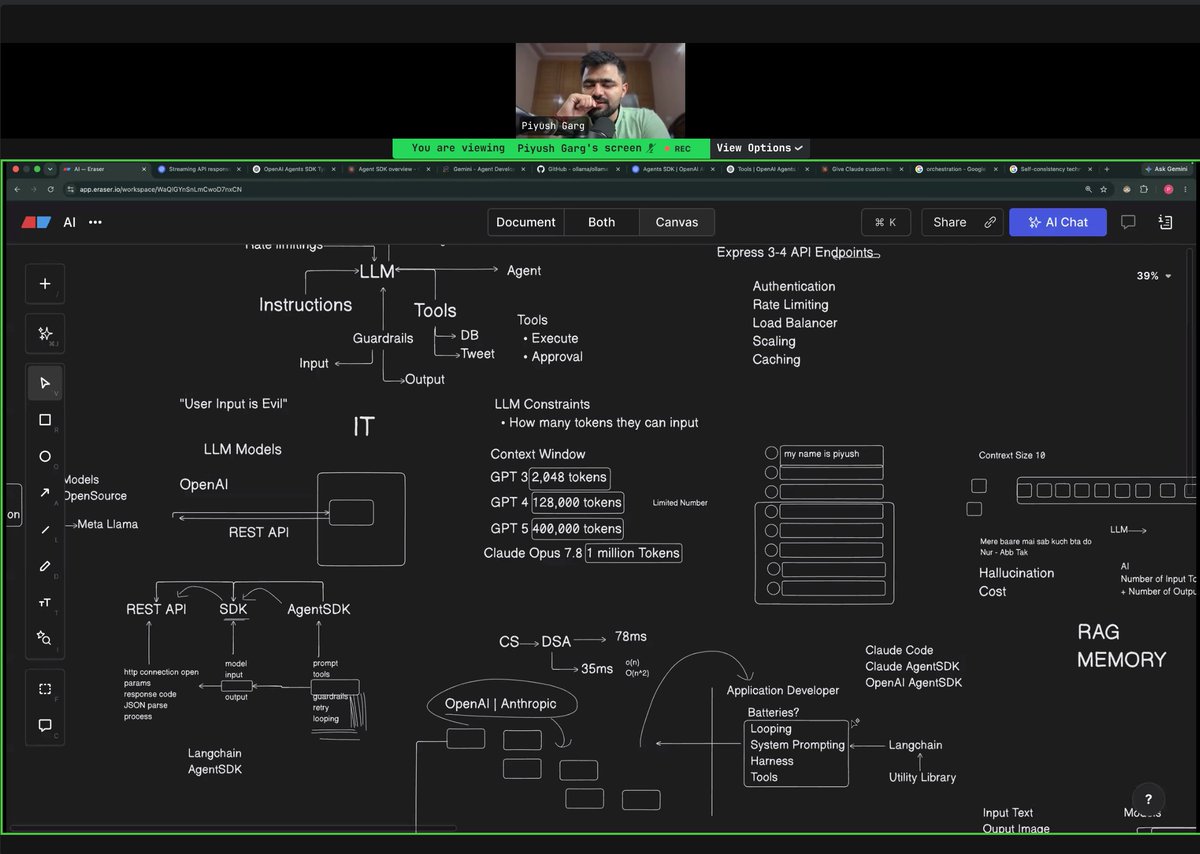Click the browser Back arrow
The height and width of the screenshot is (854, 1200).
click(18, 189)
